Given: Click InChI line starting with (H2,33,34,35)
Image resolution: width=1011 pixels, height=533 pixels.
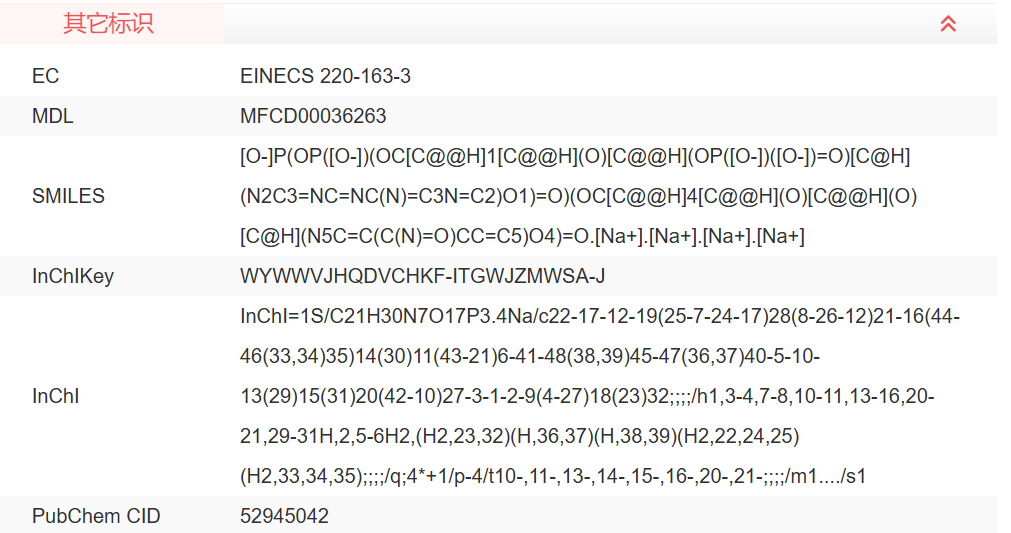Looking at the screenshot, I should coord(552,477).
